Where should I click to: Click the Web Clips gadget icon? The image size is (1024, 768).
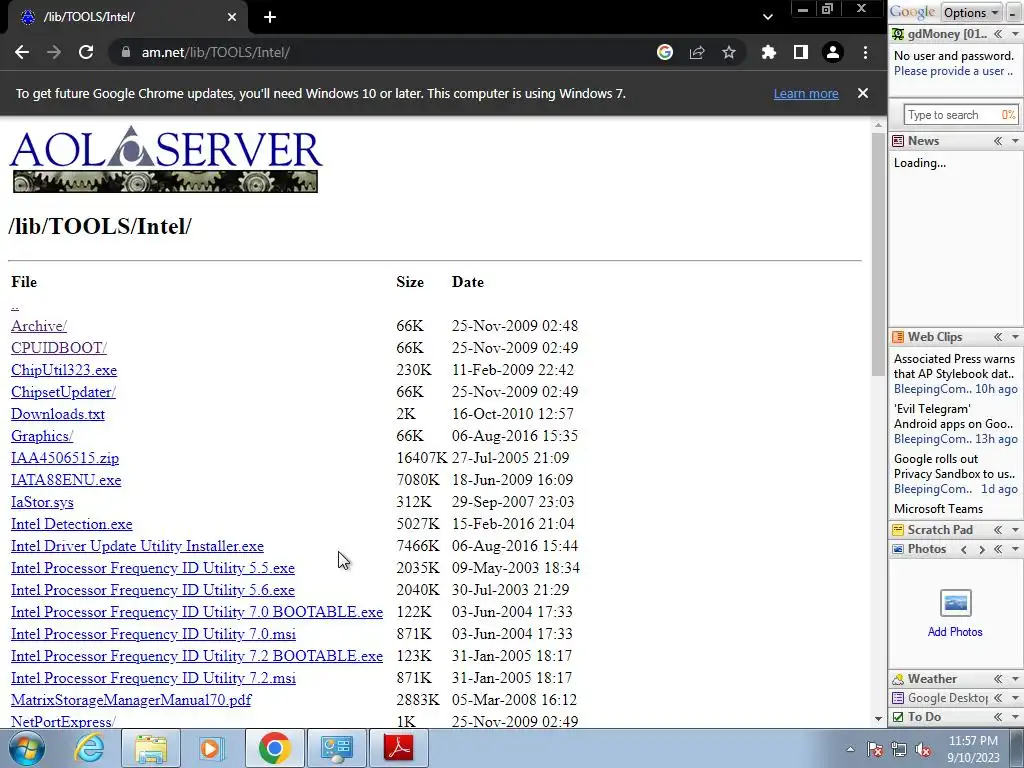coord(898,337)
